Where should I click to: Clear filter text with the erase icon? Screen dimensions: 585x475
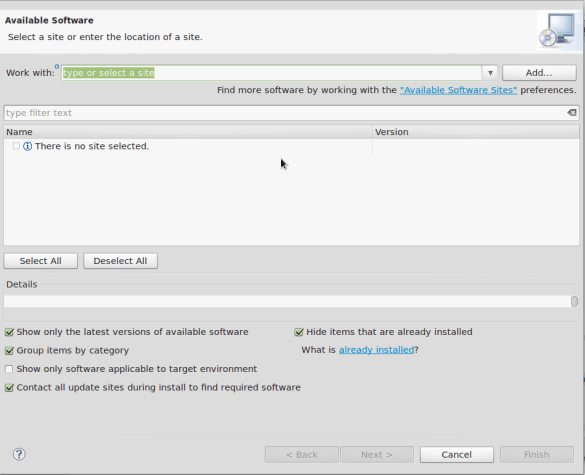point(572,112)
